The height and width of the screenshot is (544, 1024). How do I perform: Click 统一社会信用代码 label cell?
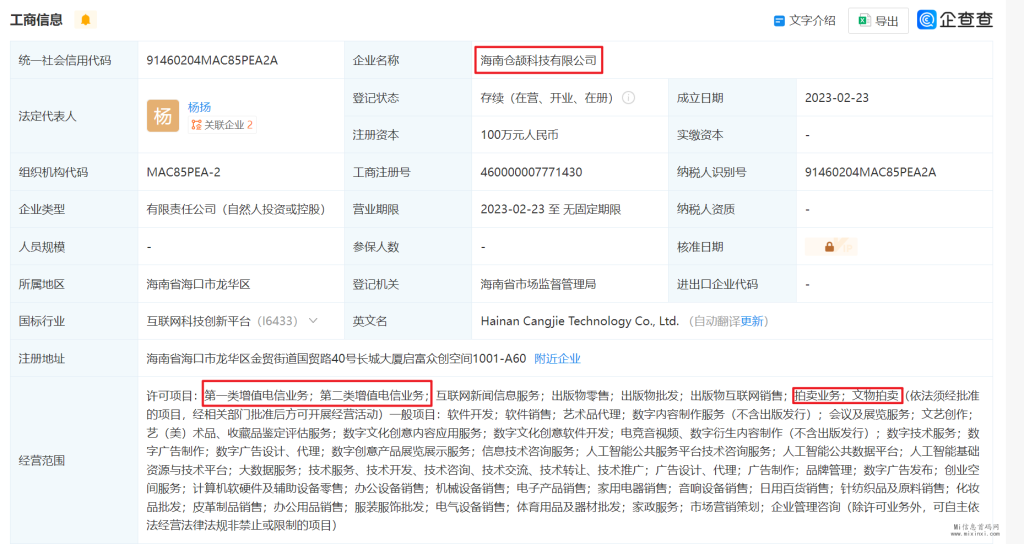(74, 61)
